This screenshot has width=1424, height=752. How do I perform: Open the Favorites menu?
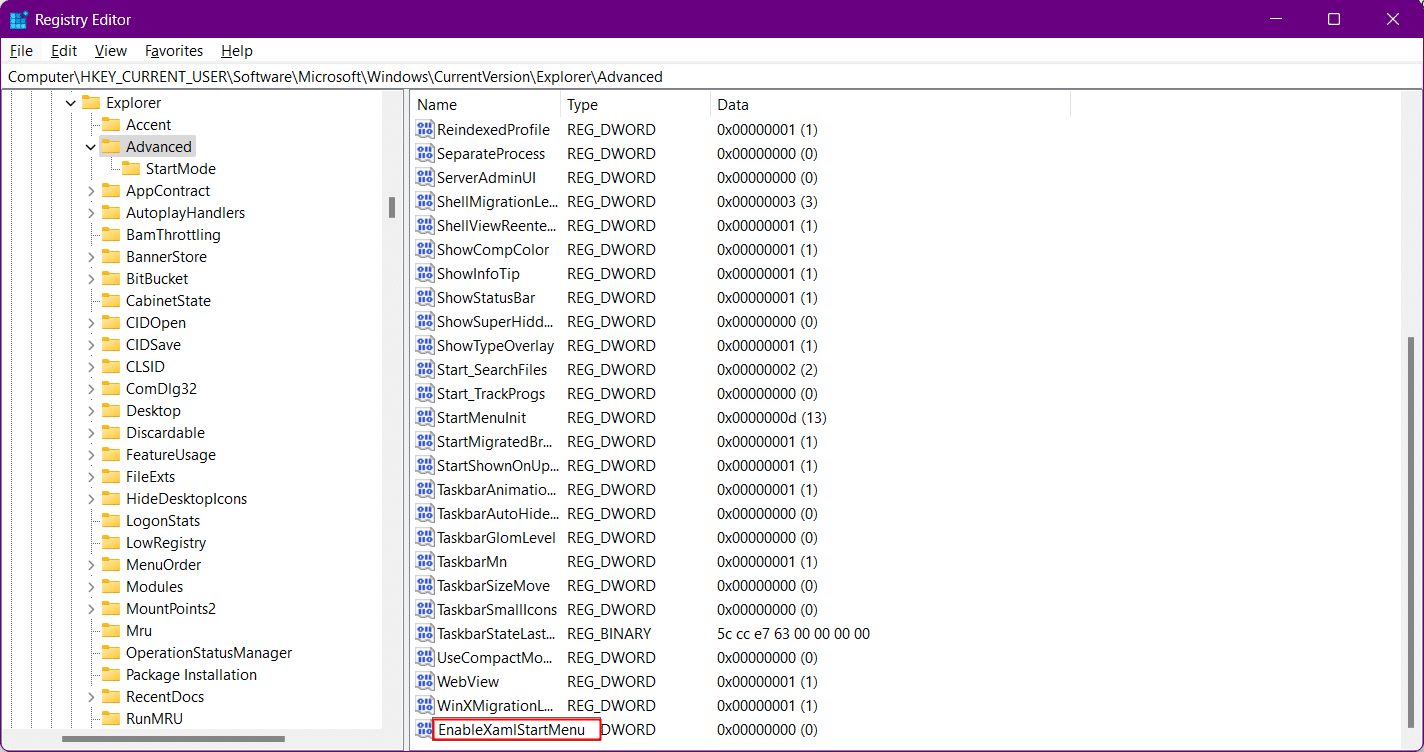coord(174,51)
